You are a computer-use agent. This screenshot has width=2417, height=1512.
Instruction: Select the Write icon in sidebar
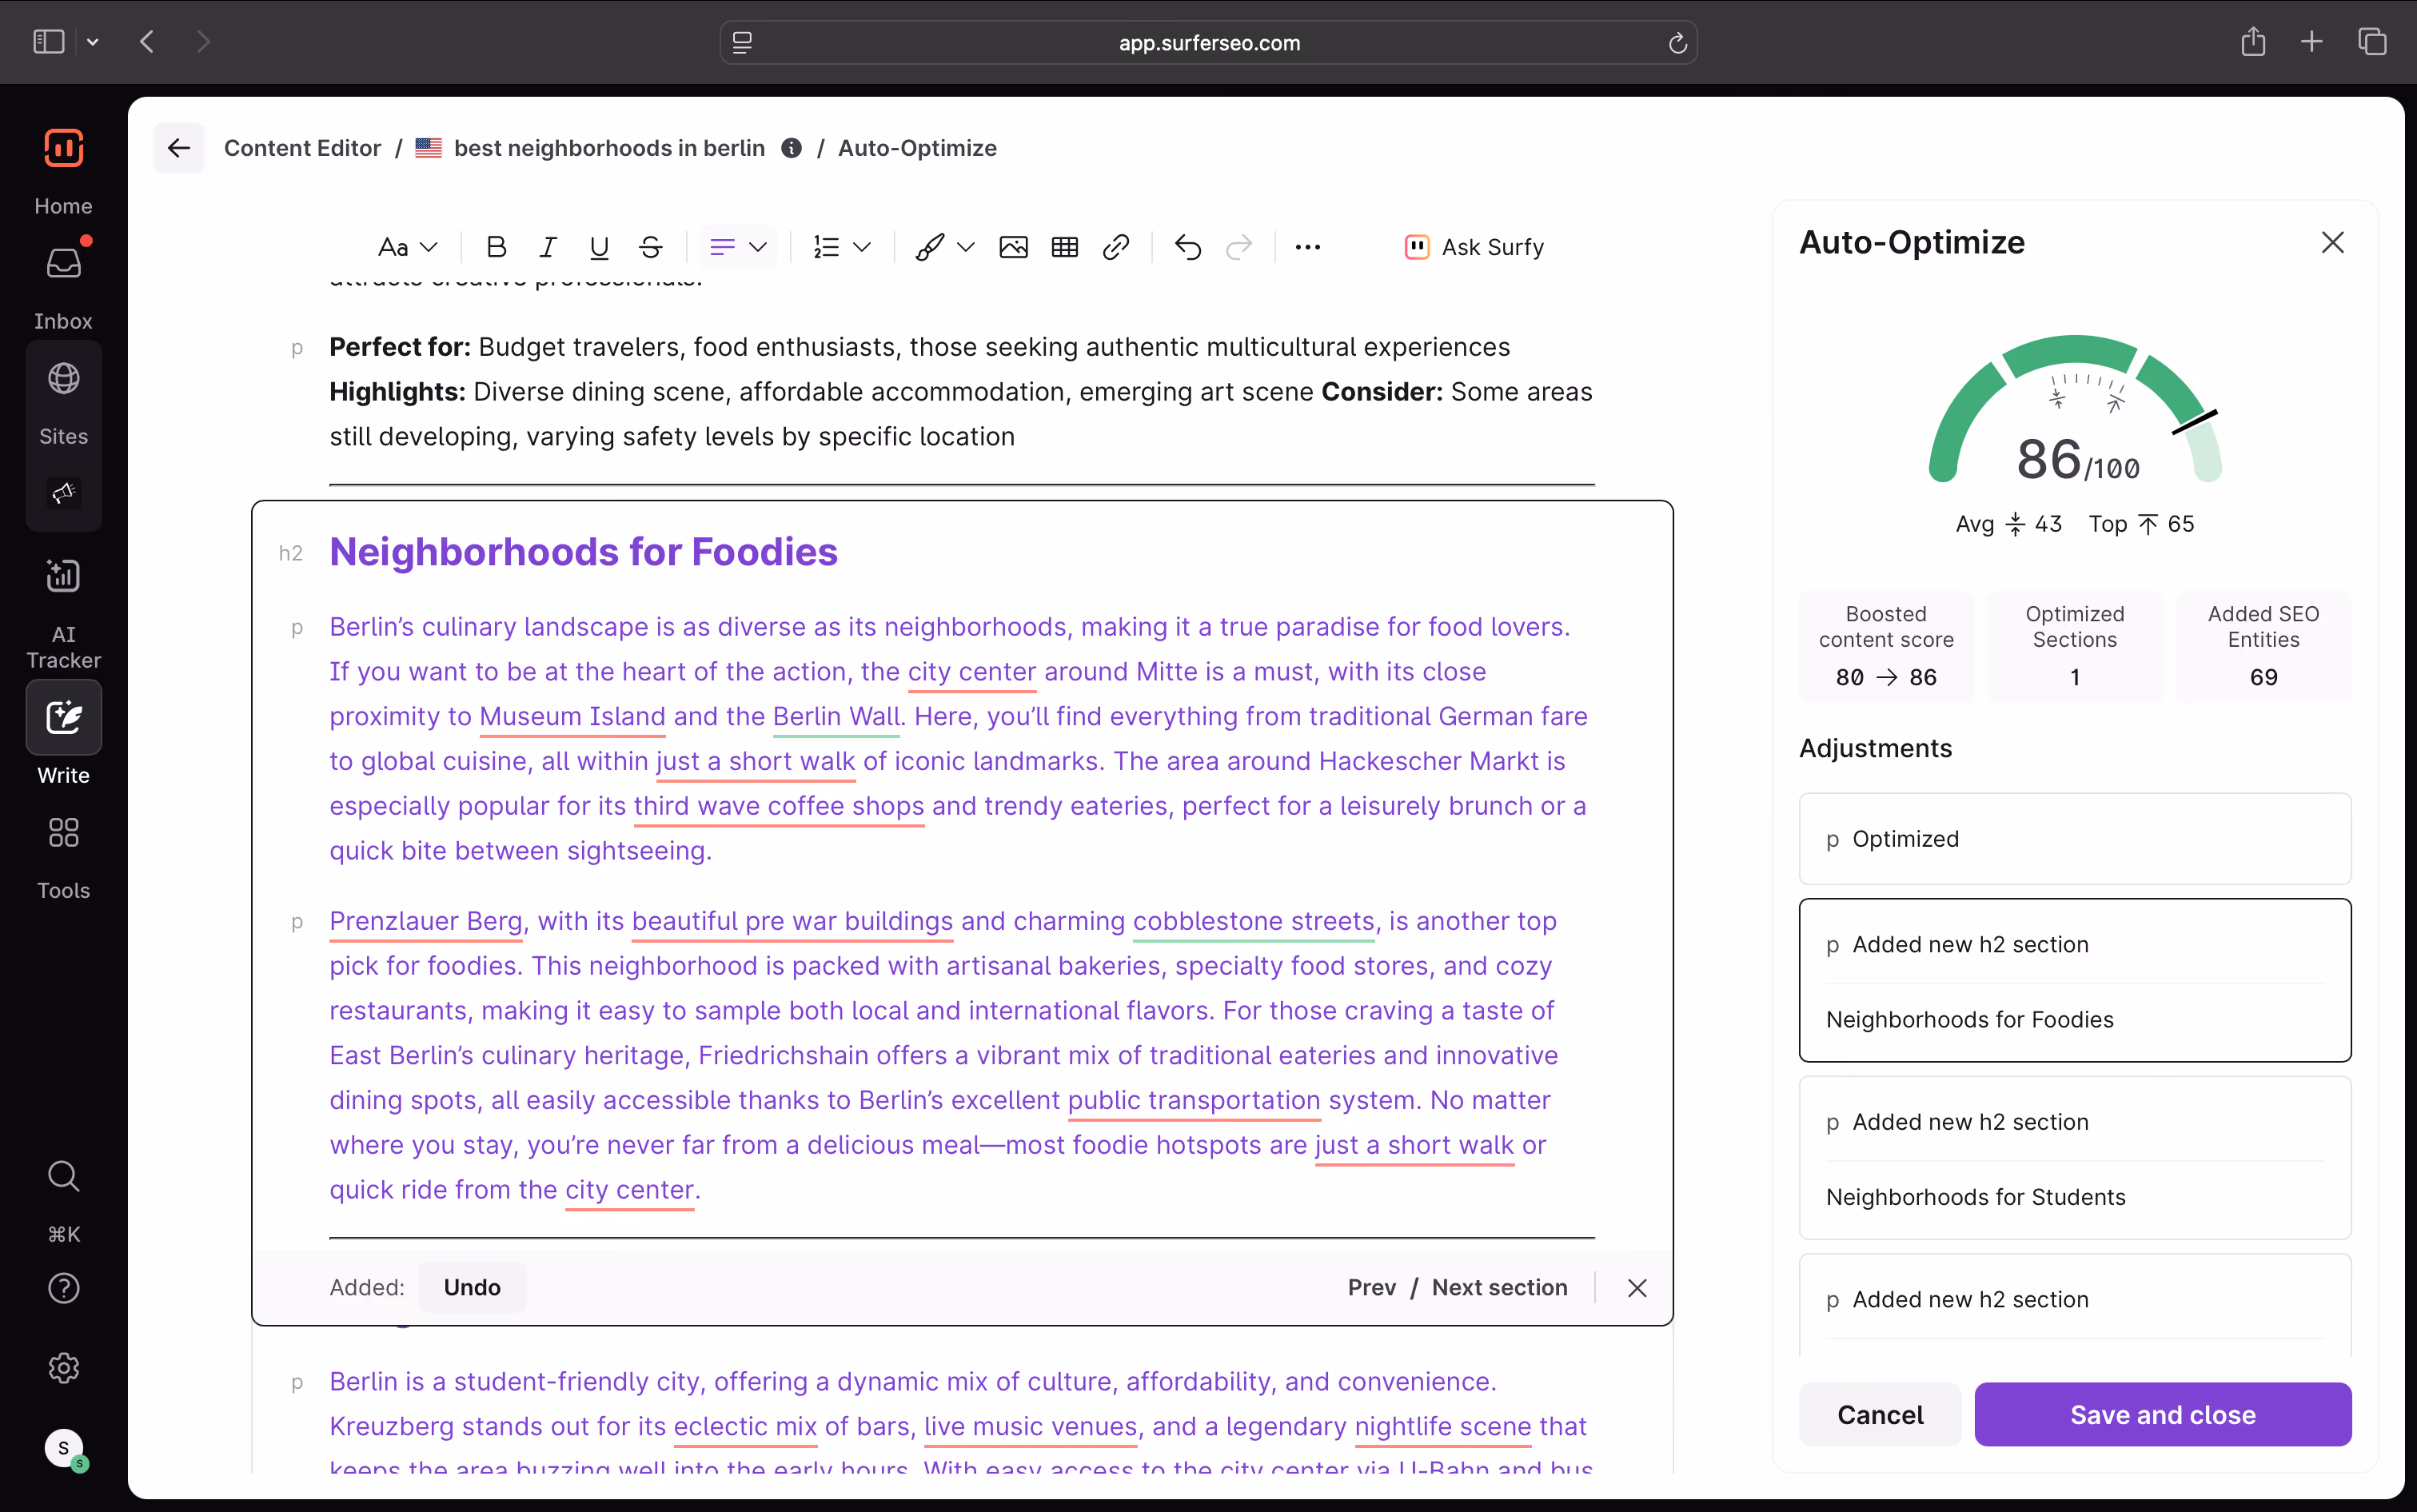(63, 717)
